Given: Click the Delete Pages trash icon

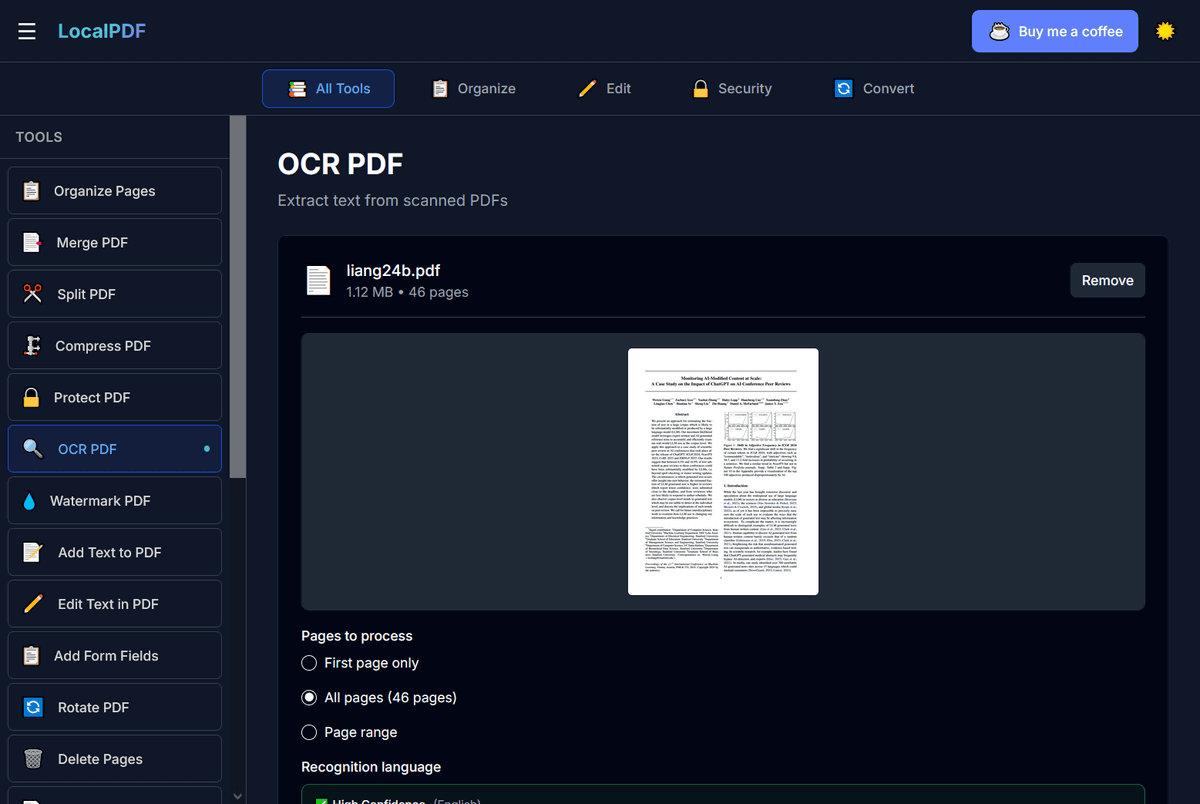Looking at the screenshot, I should point(33,759).
